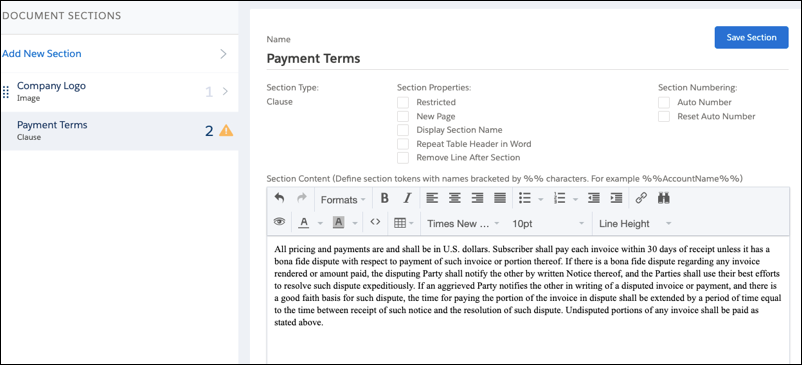The image size is (802, 365).
Task: Decrease indent of paragraph
Action: coord(593,198)
